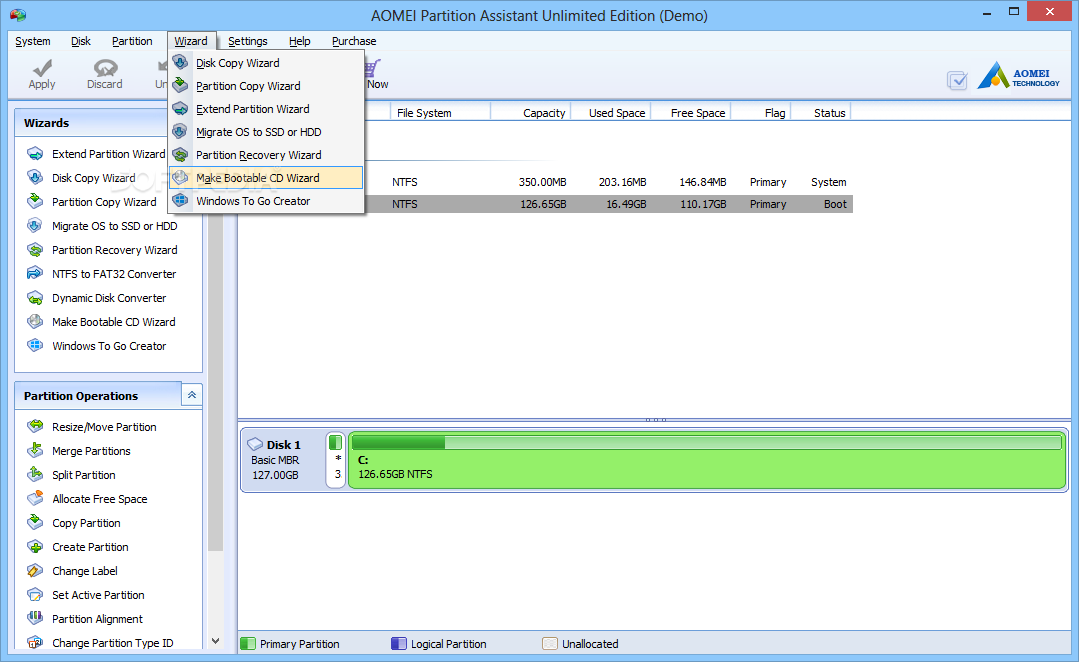Click the Split Partition icon
The height and width of the screenshot is (662, 1079).
(35, 475)
